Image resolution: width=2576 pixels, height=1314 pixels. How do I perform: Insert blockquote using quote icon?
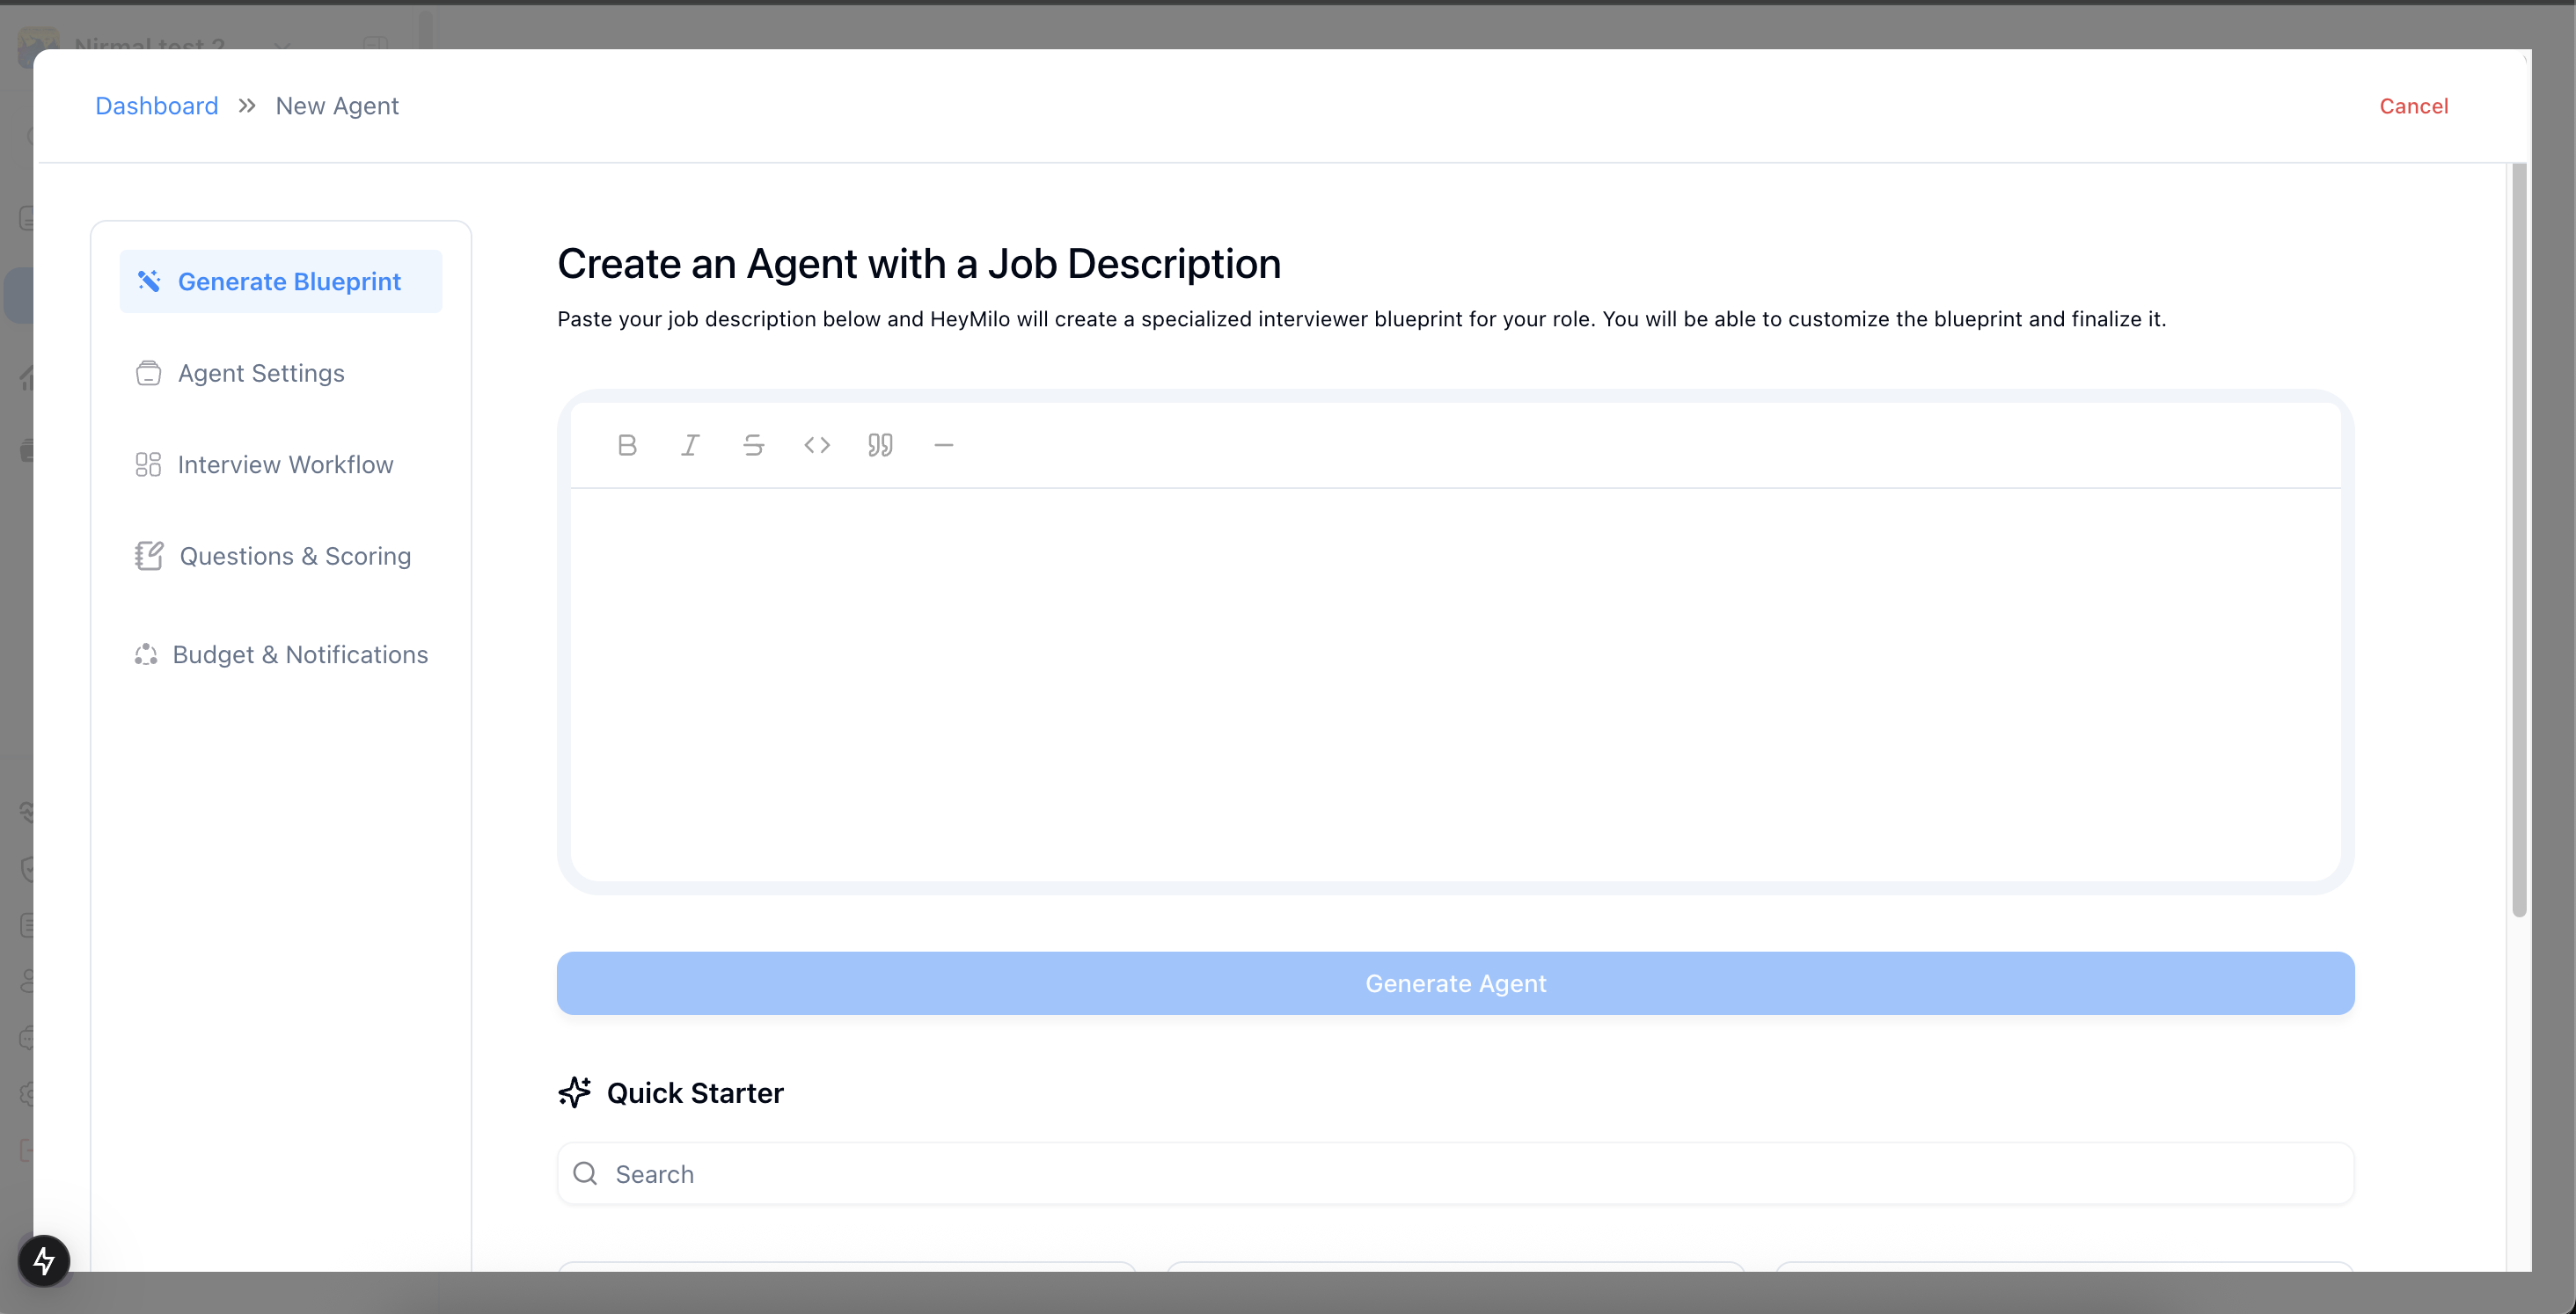880,445
